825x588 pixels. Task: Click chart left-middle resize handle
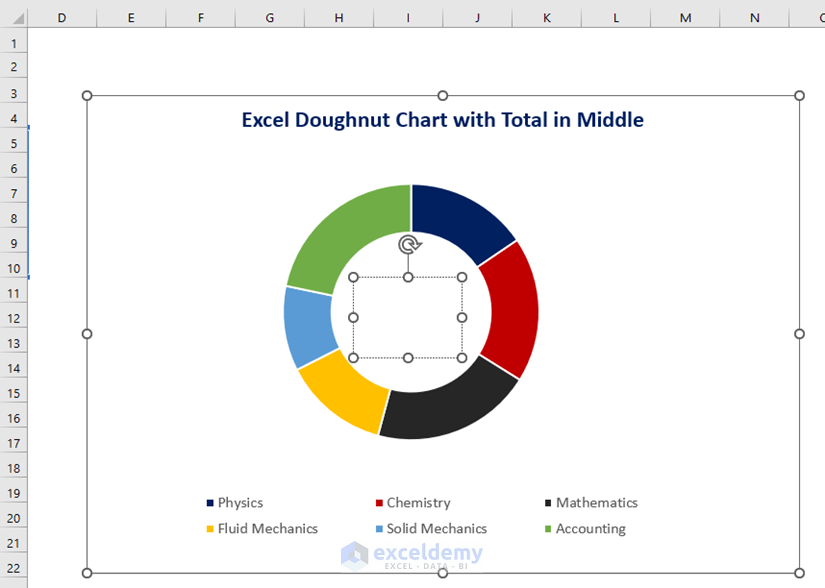[87, 334]
